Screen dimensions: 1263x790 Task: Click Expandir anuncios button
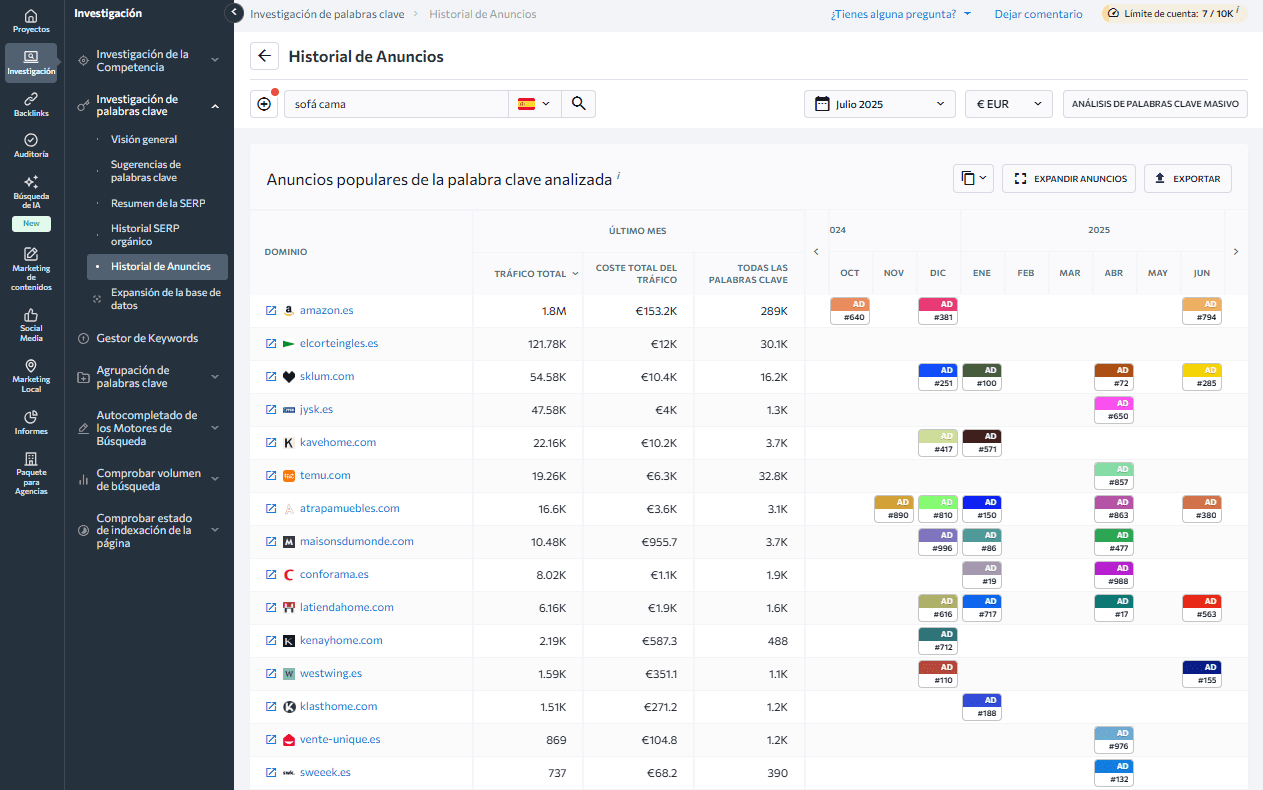pos(1069,178)
